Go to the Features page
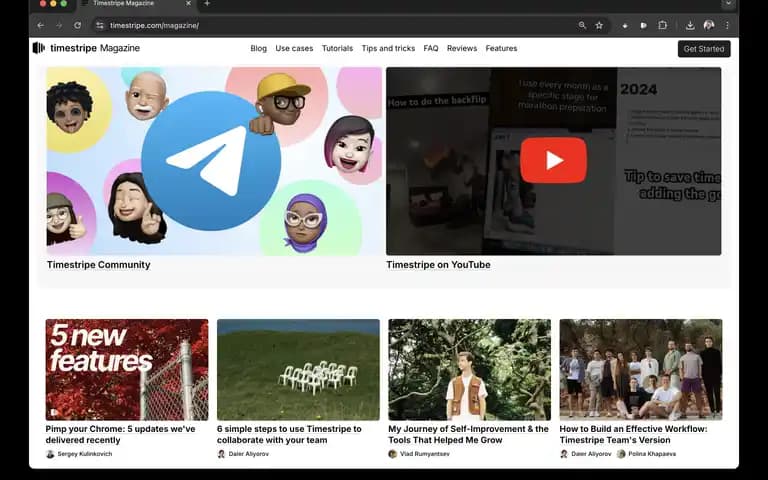This screenshot has width=768, height=480. point(501,48)
